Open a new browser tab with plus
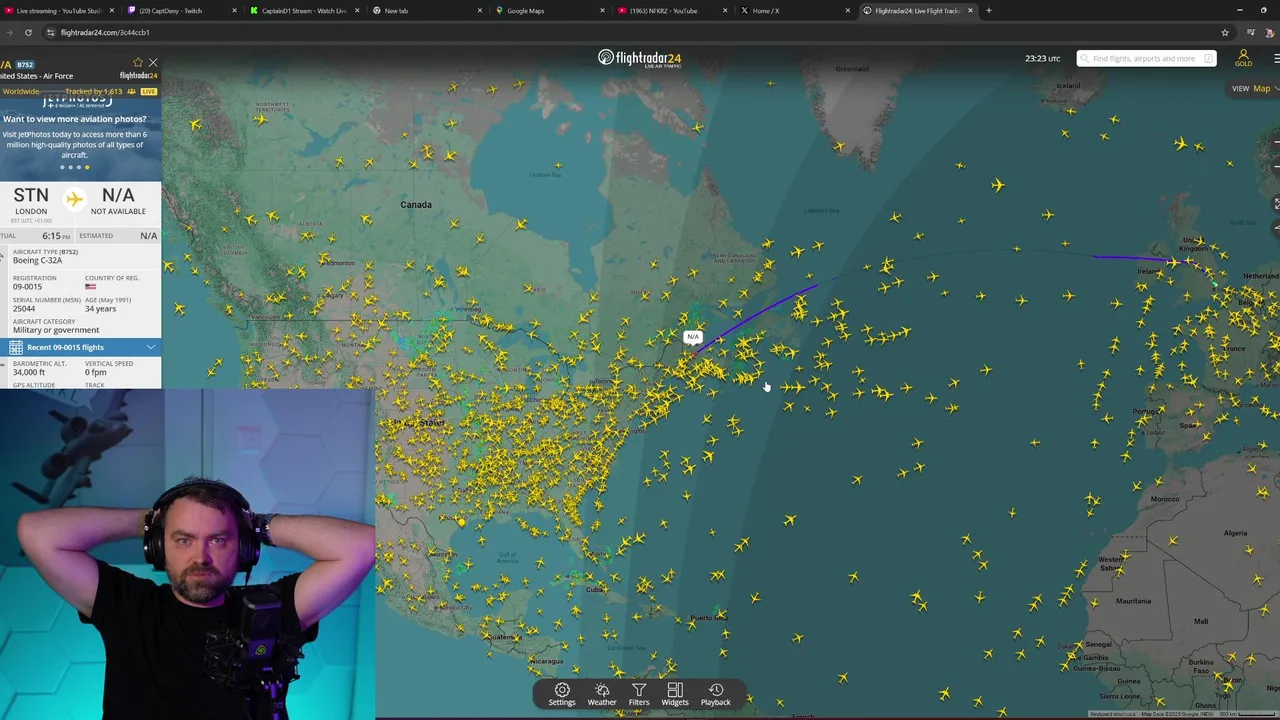This screenshot has height=720, width=1280. coord(989,11)
